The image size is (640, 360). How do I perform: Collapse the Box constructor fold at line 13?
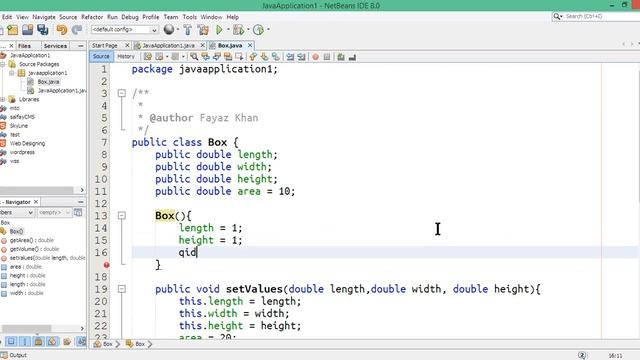tap(122, 216)
